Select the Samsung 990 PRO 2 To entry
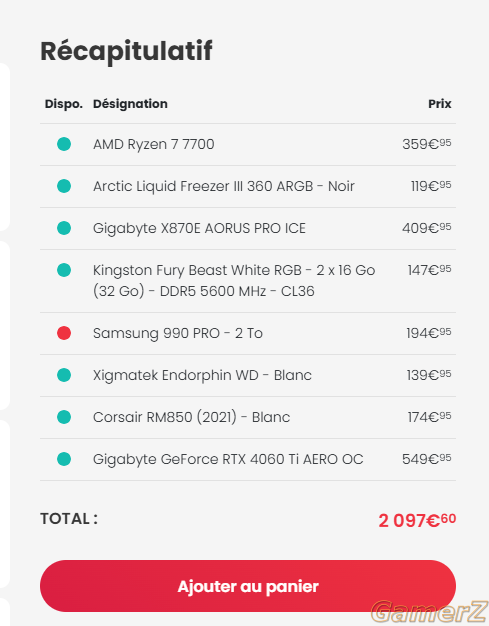Viewport: 489px width, 626px height. tap(178, 333)
